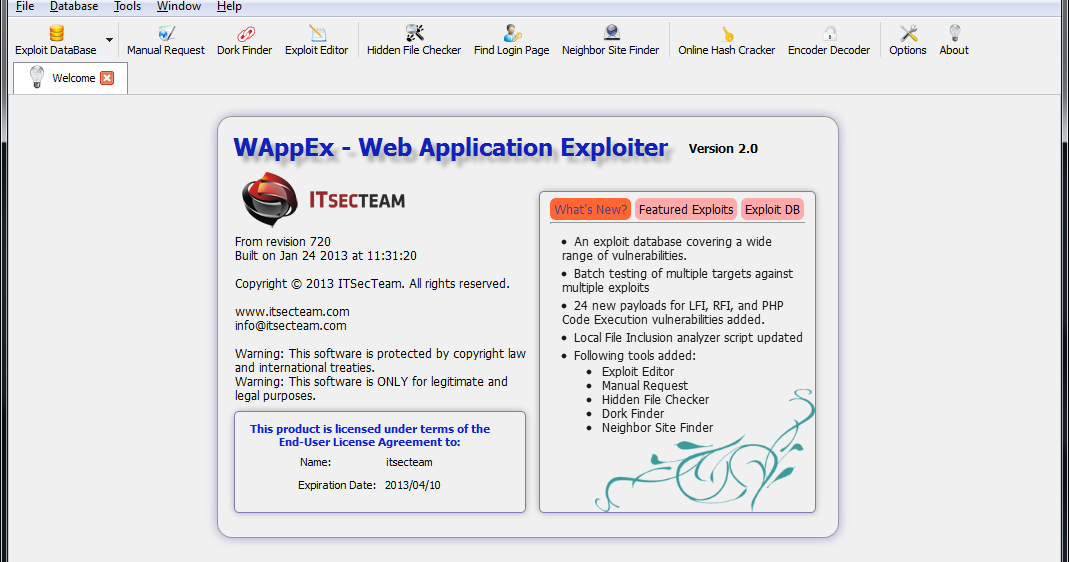Click the WAppEx - Web Application Exploiter title
Viewport: 1069px width, 562px height.
451,148
